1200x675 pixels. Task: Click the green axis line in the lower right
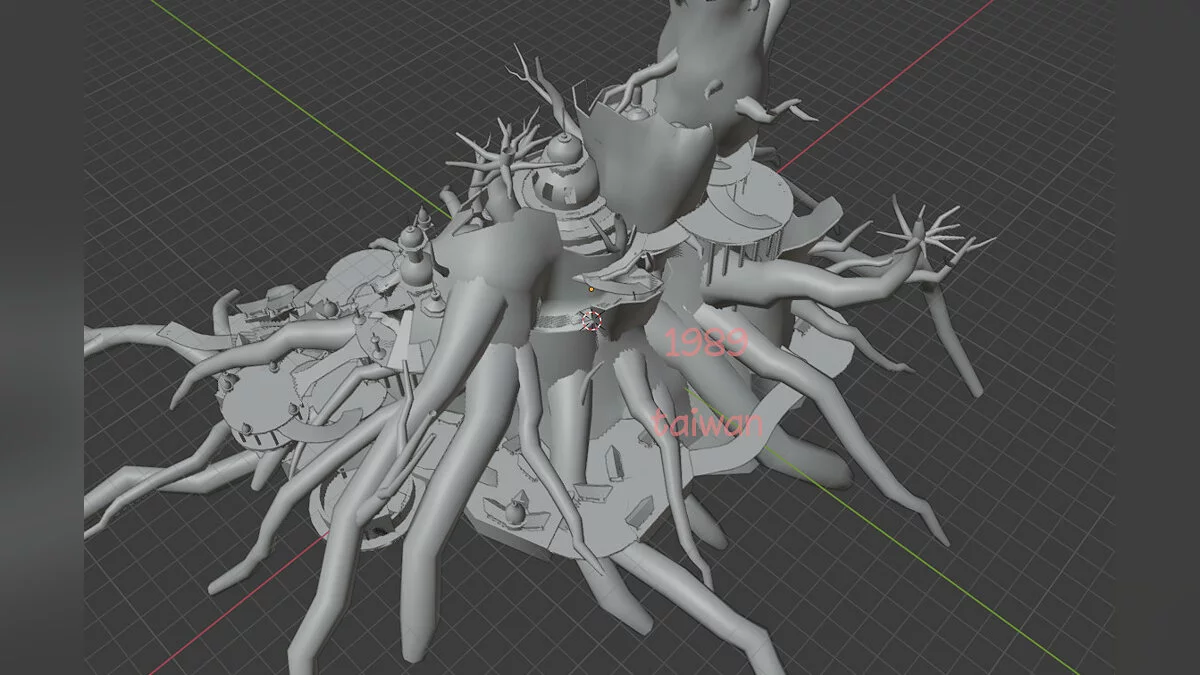click(x=960, y=578)
